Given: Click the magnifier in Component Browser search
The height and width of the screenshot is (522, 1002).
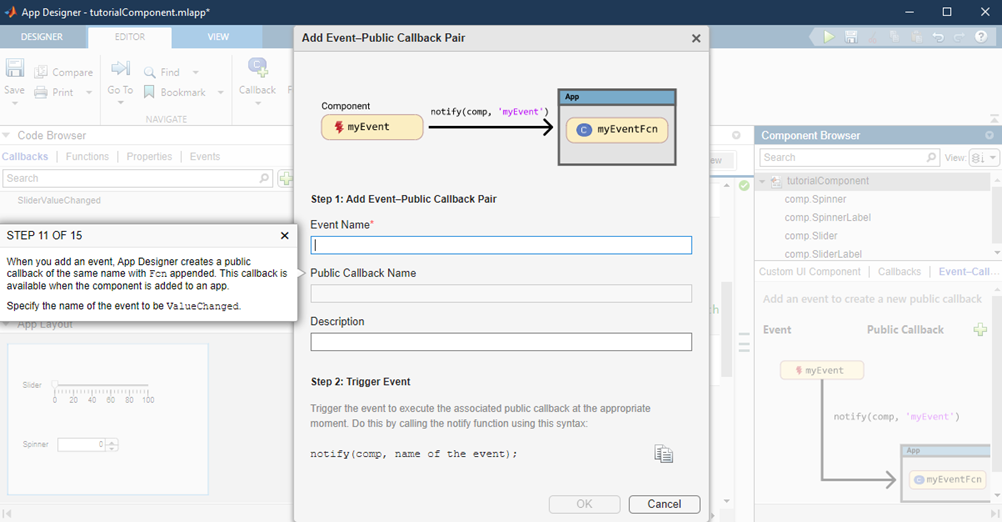Looking at the screenshot, I should pyautogui.click(x=931, y=157).
